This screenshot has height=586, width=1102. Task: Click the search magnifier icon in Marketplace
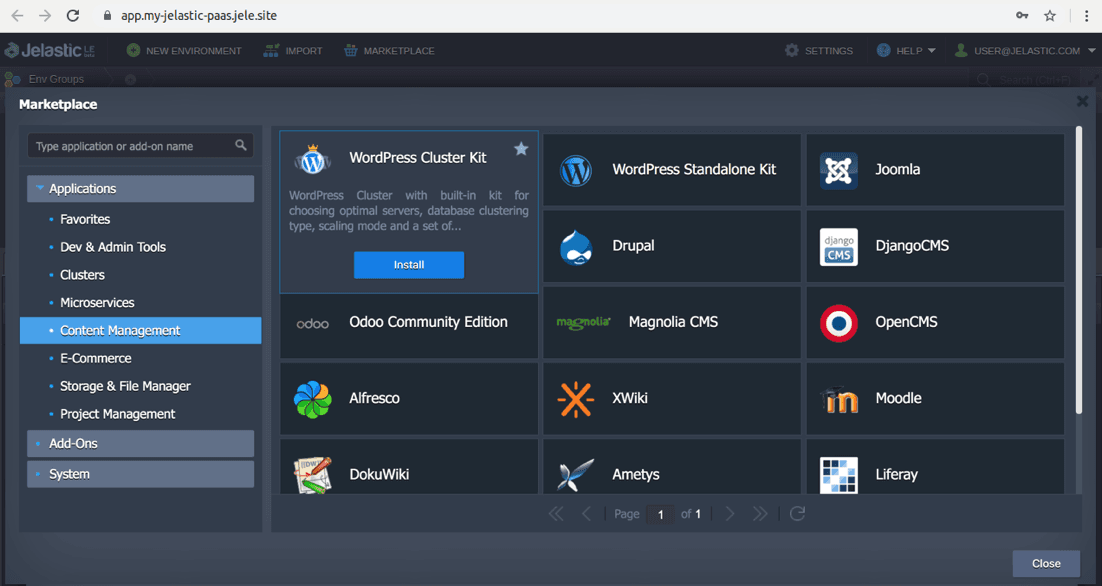pyautogui.click(x=241, y=145)
